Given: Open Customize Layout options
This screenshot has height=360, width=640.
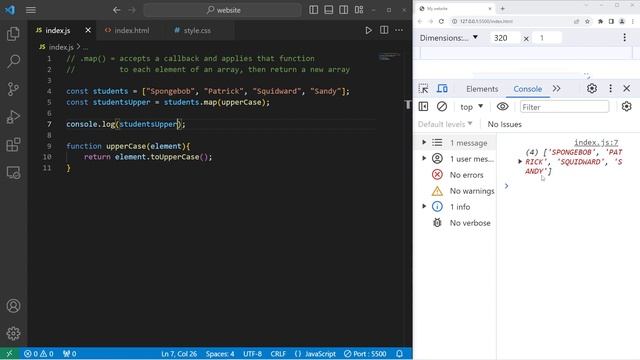Looking at the screenshot, I should pyautogui.click(x=359, y=10).
